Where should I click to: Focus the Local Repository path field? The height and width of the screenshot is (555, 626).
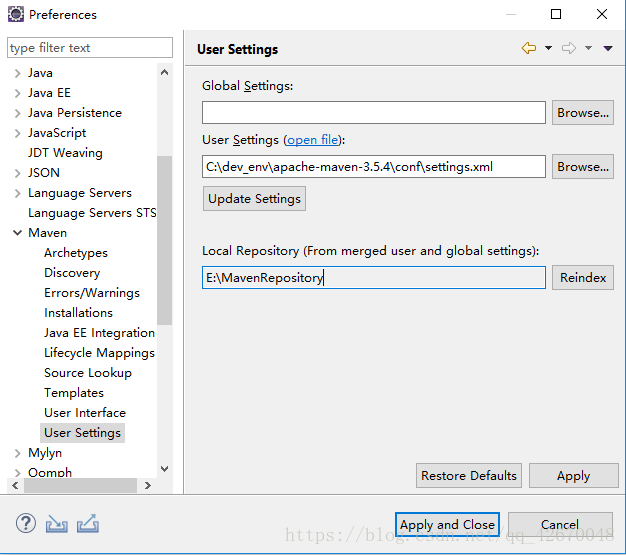tap(374, 278)
